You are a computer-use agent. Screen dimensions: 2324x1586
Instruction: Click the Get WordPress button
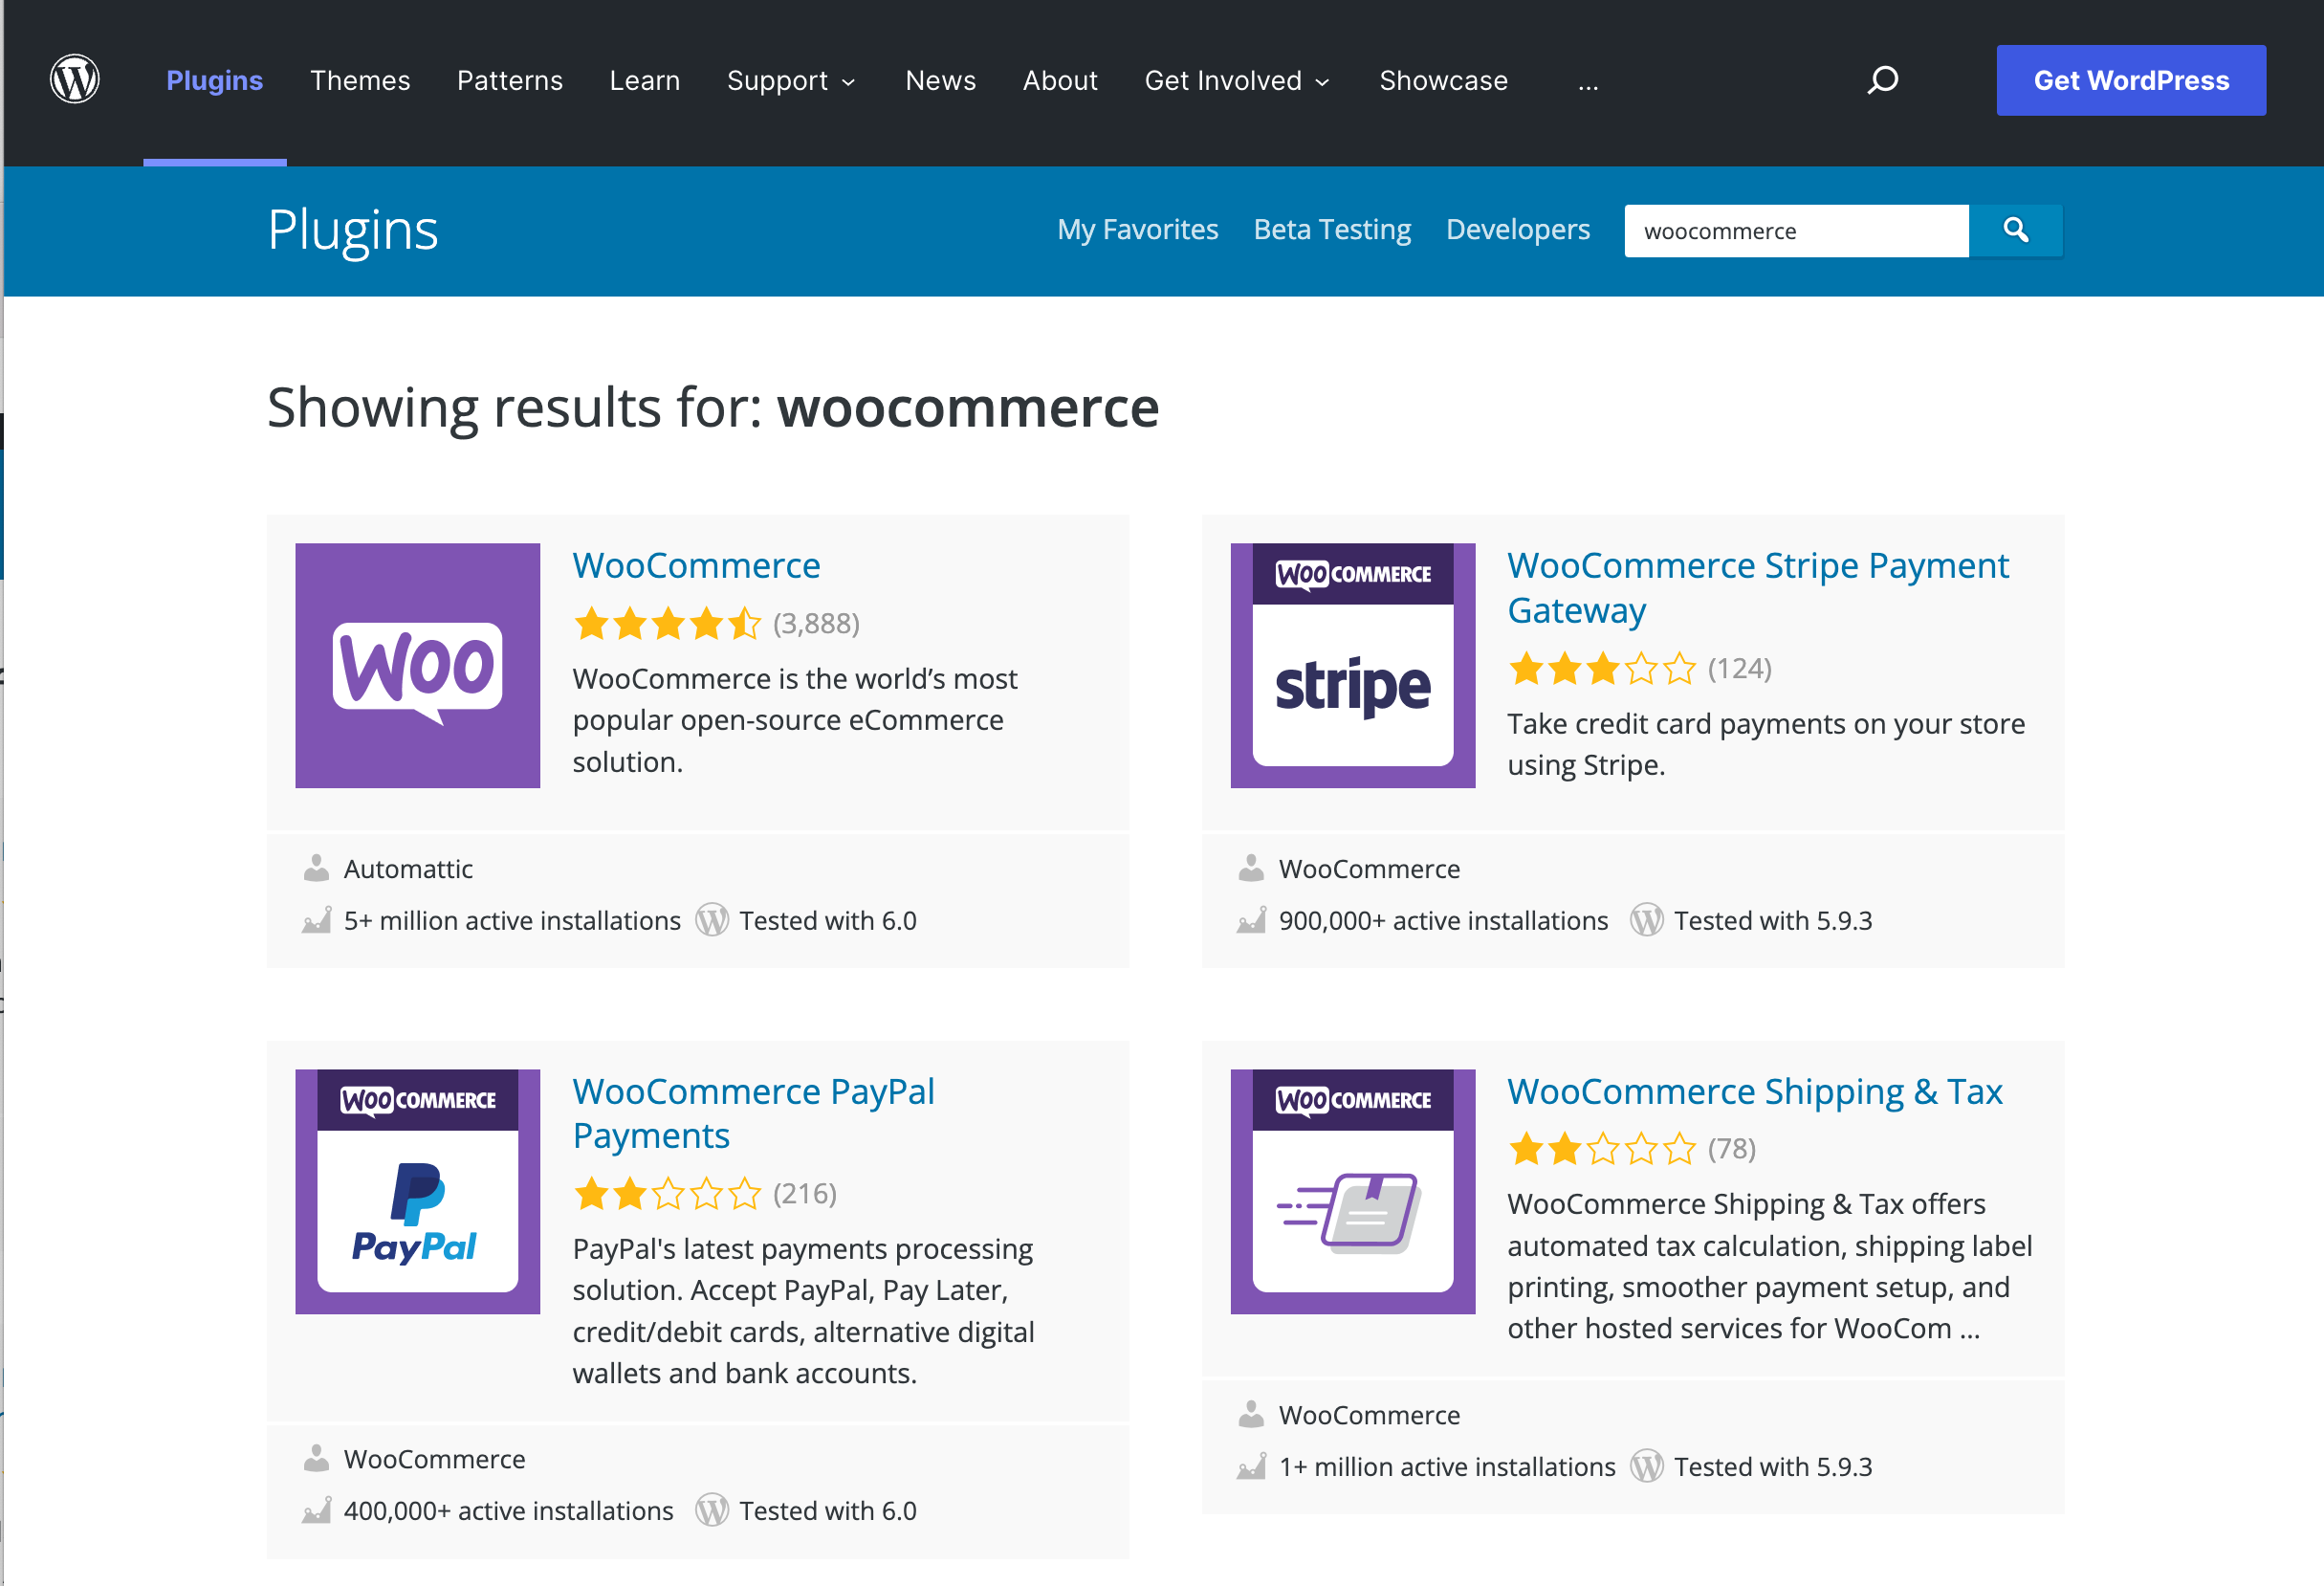coord(2131,80)
